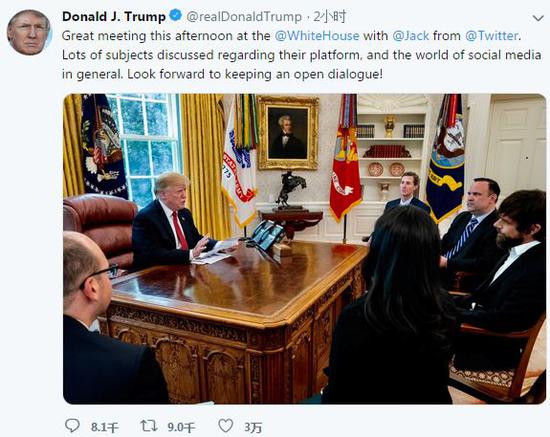The height and width of the screenshot is (437, 550).
Task: Click the 3万 like count
Action: (253, 427)
